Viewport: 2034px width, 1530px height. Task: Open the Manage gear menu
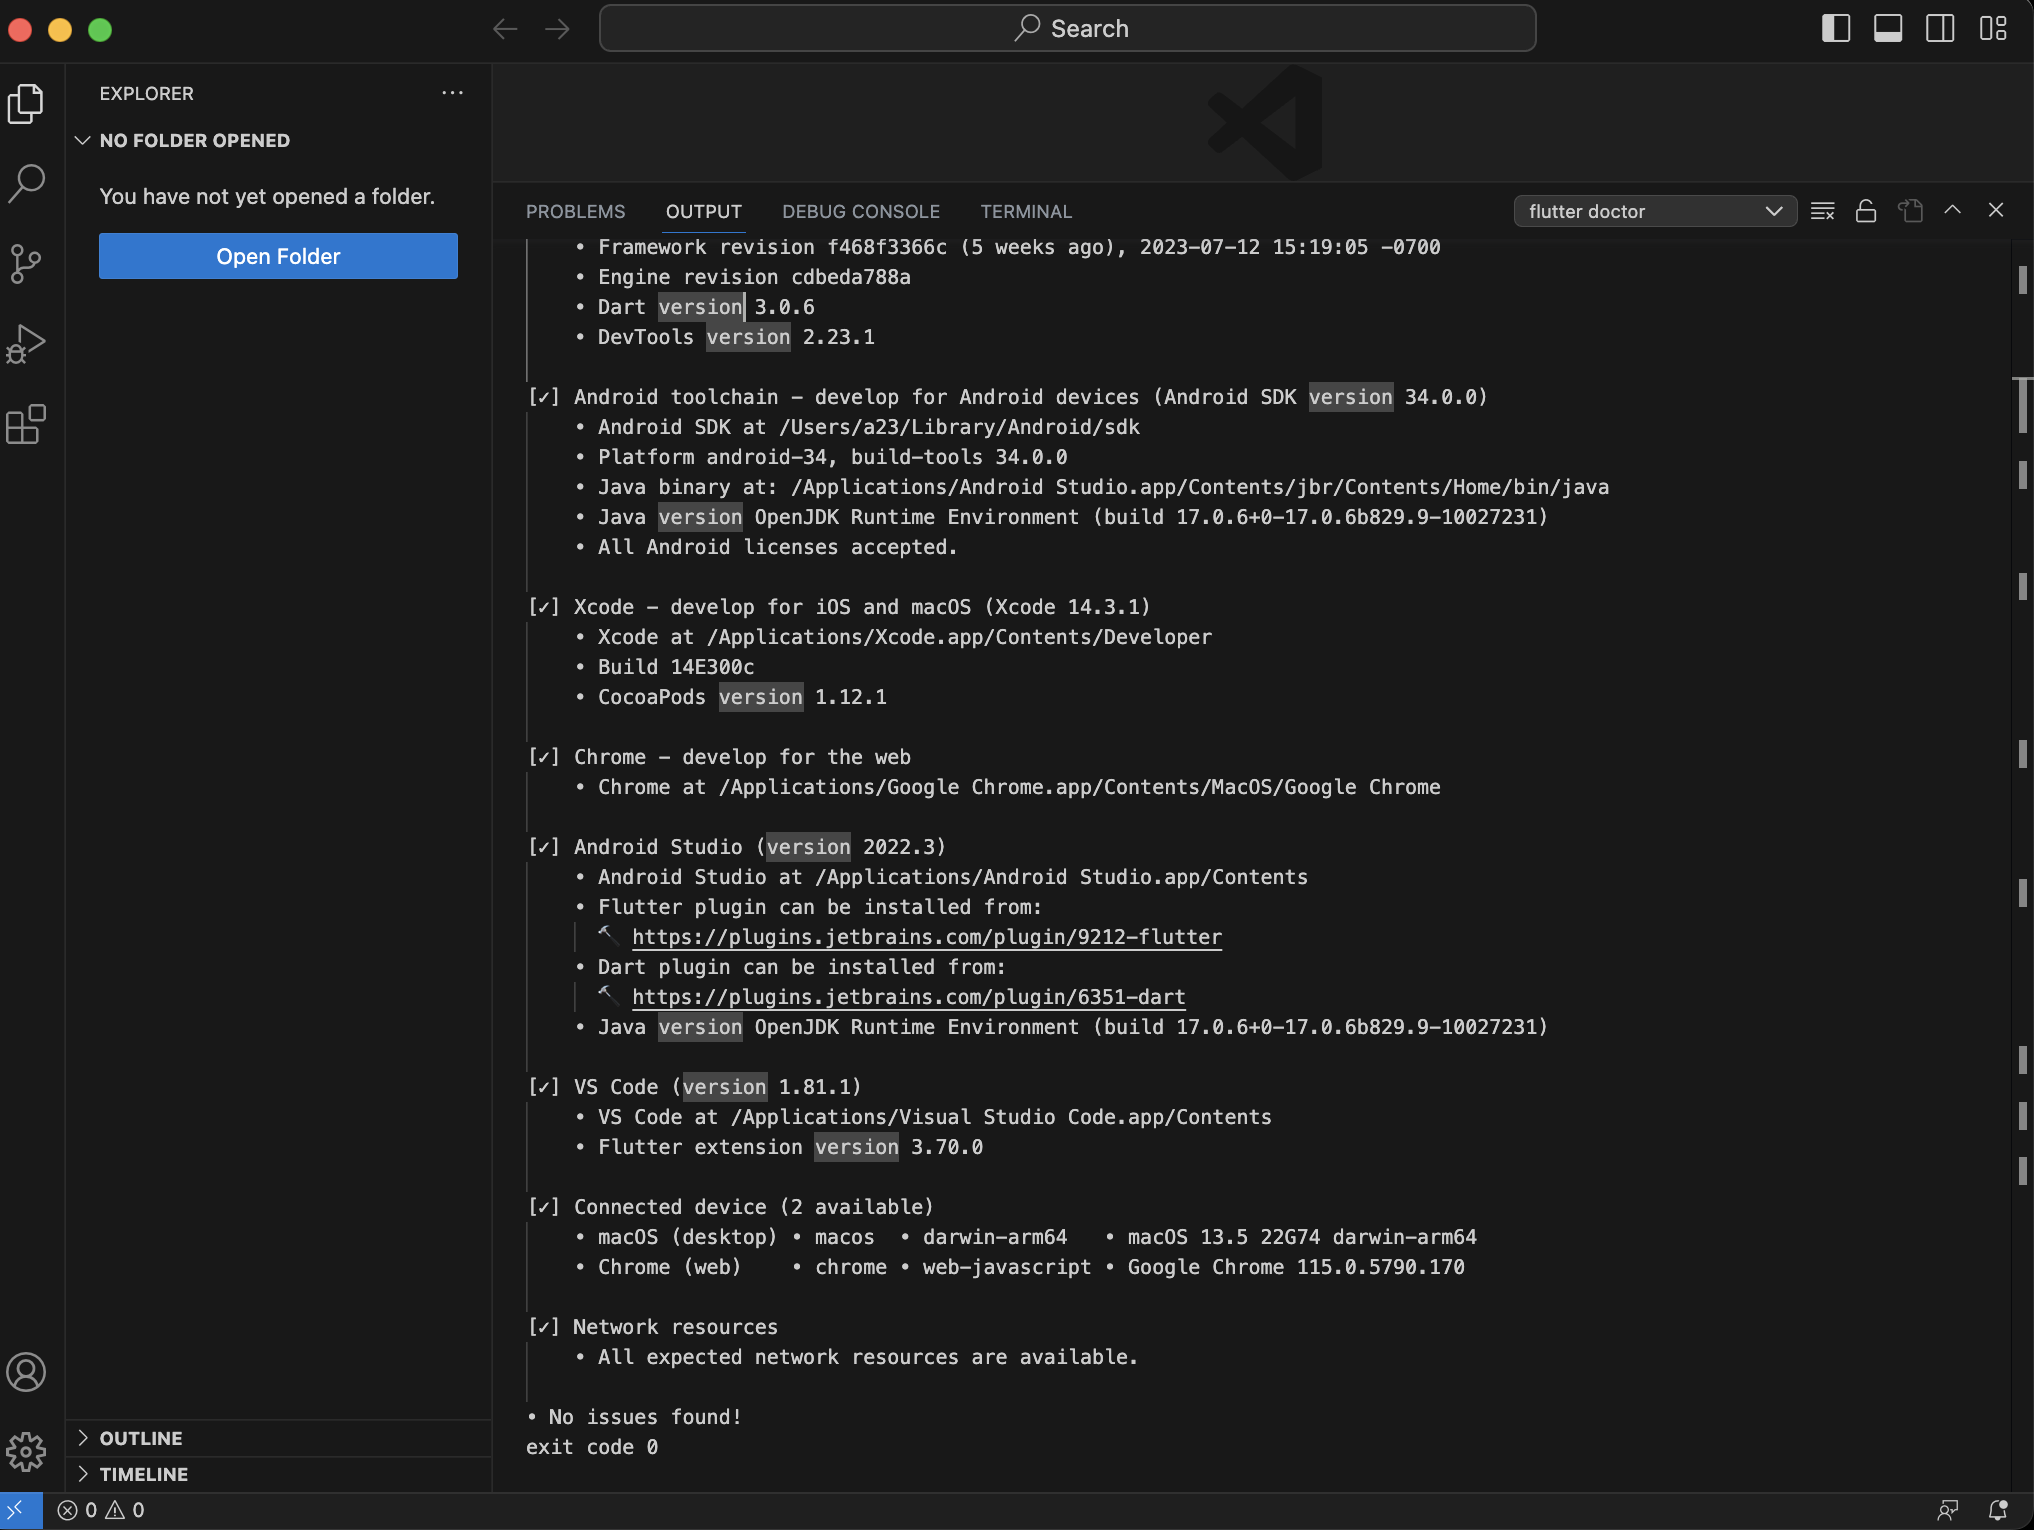(x=26, y=1452)
